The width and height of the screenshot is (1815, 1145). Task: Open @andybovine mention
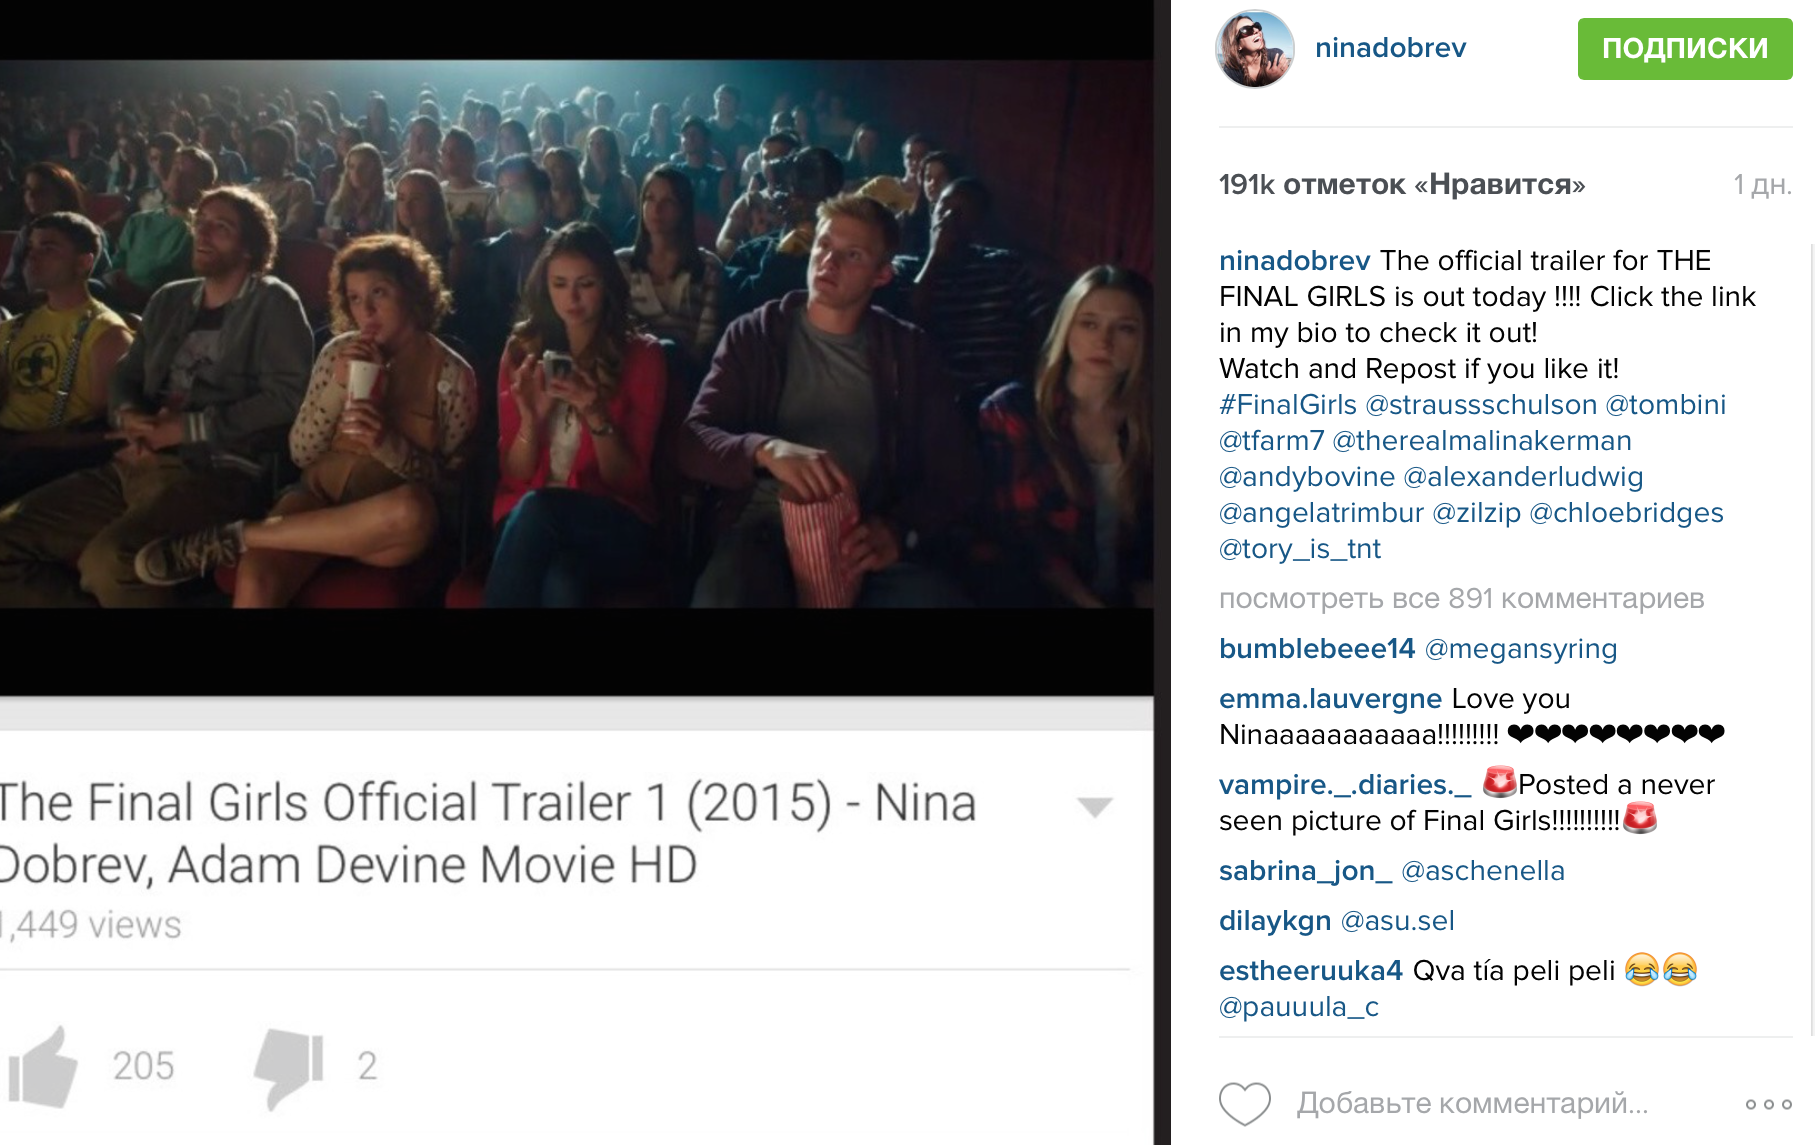click(1307, 477)
